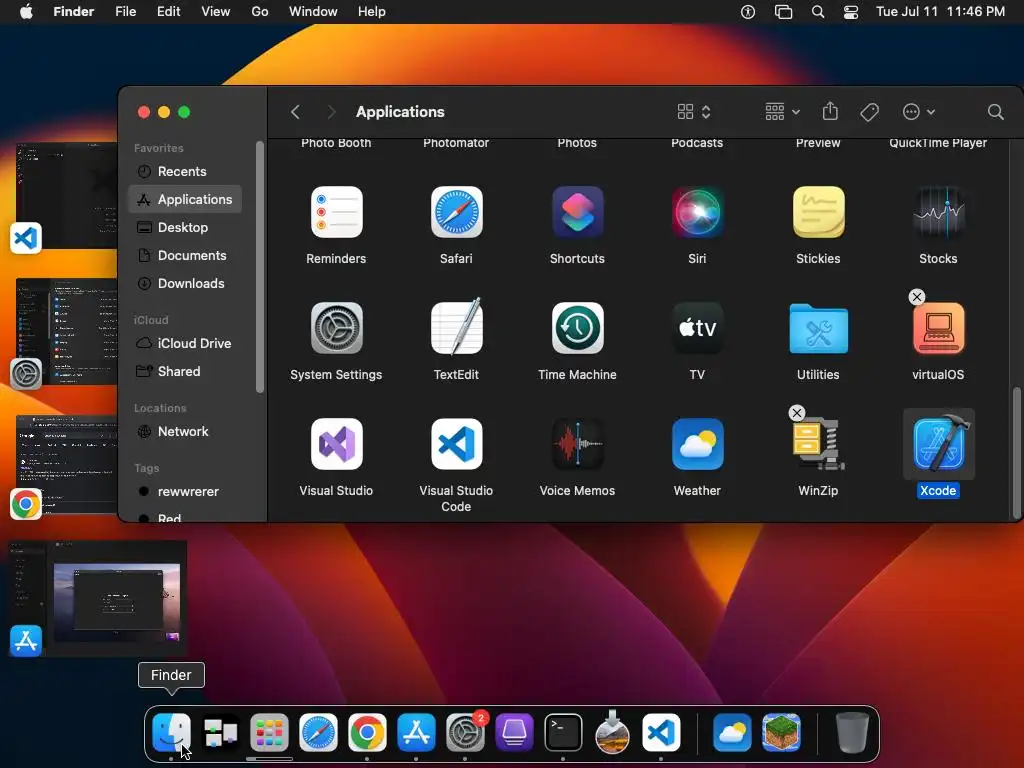The height and width of the screenshot is (768, 1024).
Task: Select the Weather app in Applications
Action: pos(697,444)
